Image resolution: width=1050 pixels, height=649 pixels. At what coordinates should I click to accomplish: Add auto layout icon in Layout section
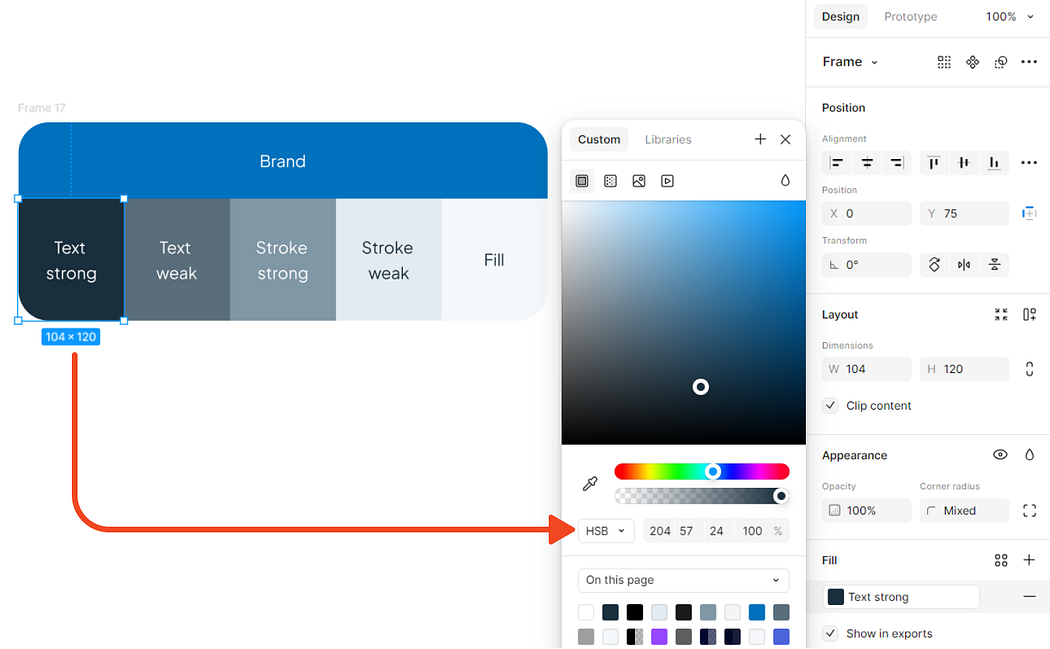pyautogui.click(x=1029, y=315)
